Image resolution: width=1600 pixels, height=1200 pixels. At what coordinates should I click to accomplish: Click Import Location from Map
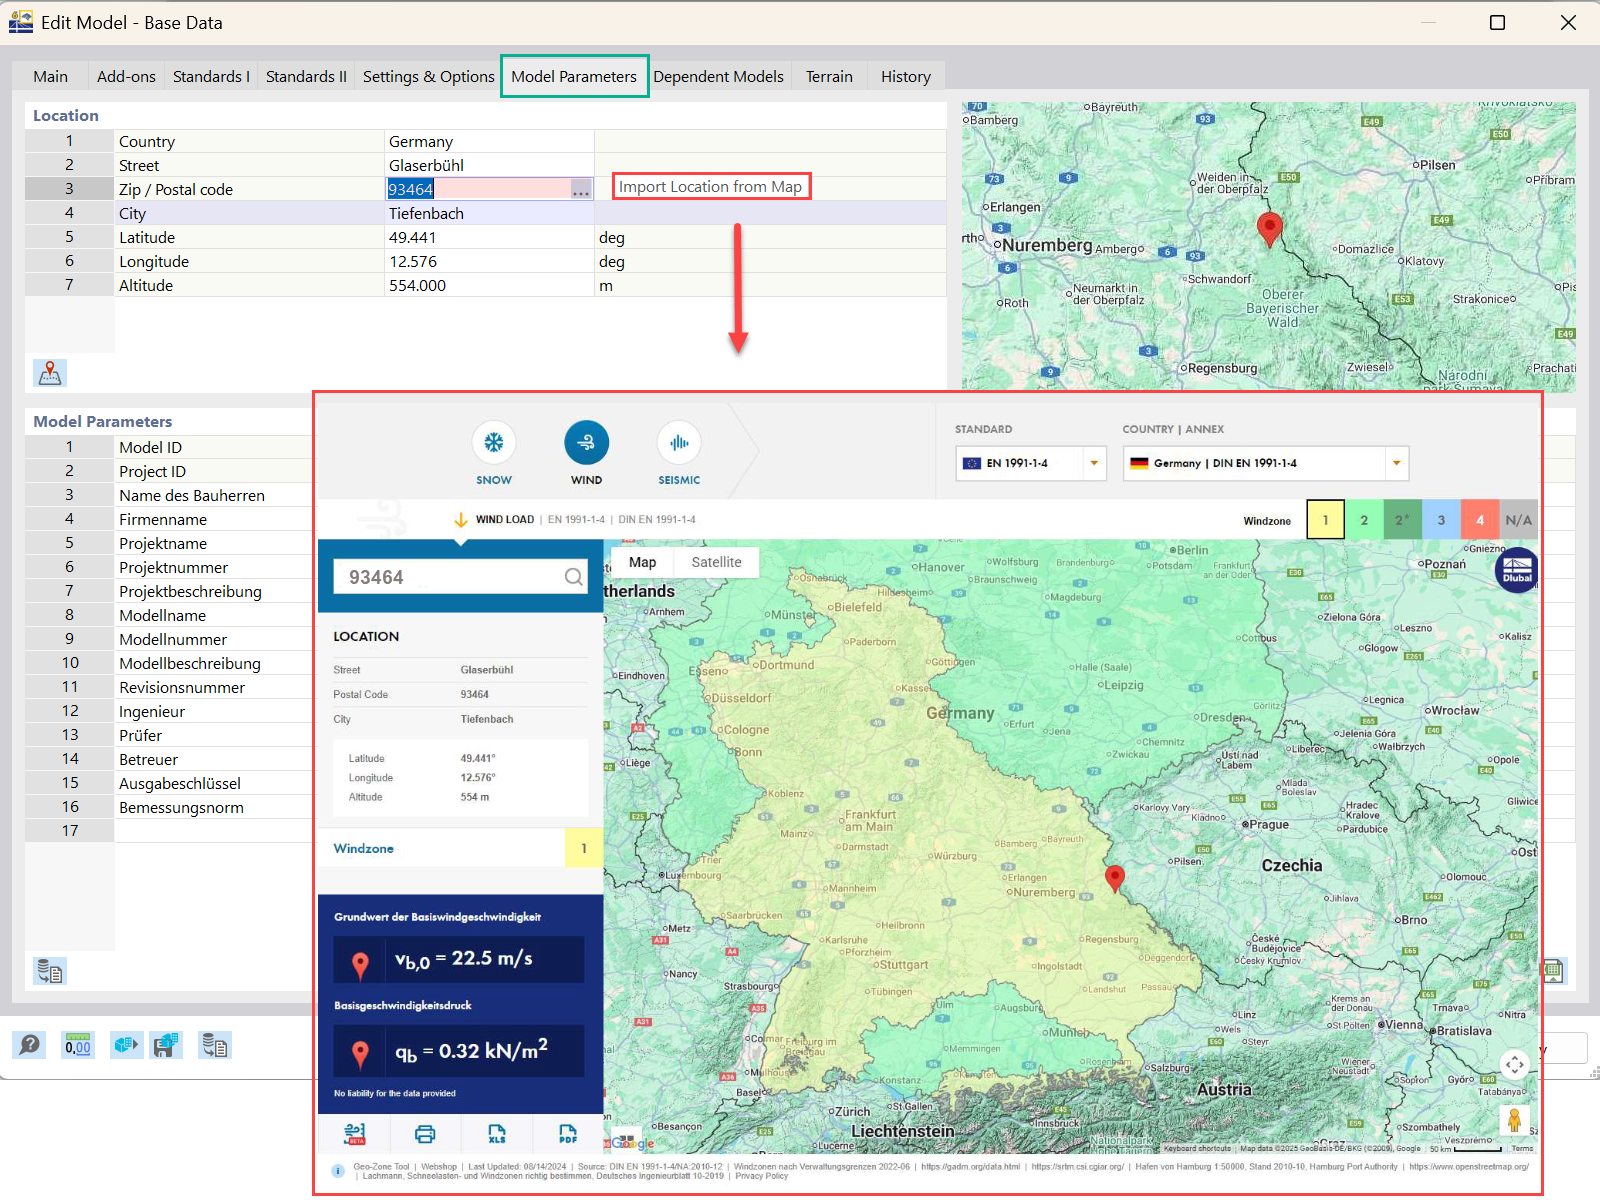click(x=711, y=186)
